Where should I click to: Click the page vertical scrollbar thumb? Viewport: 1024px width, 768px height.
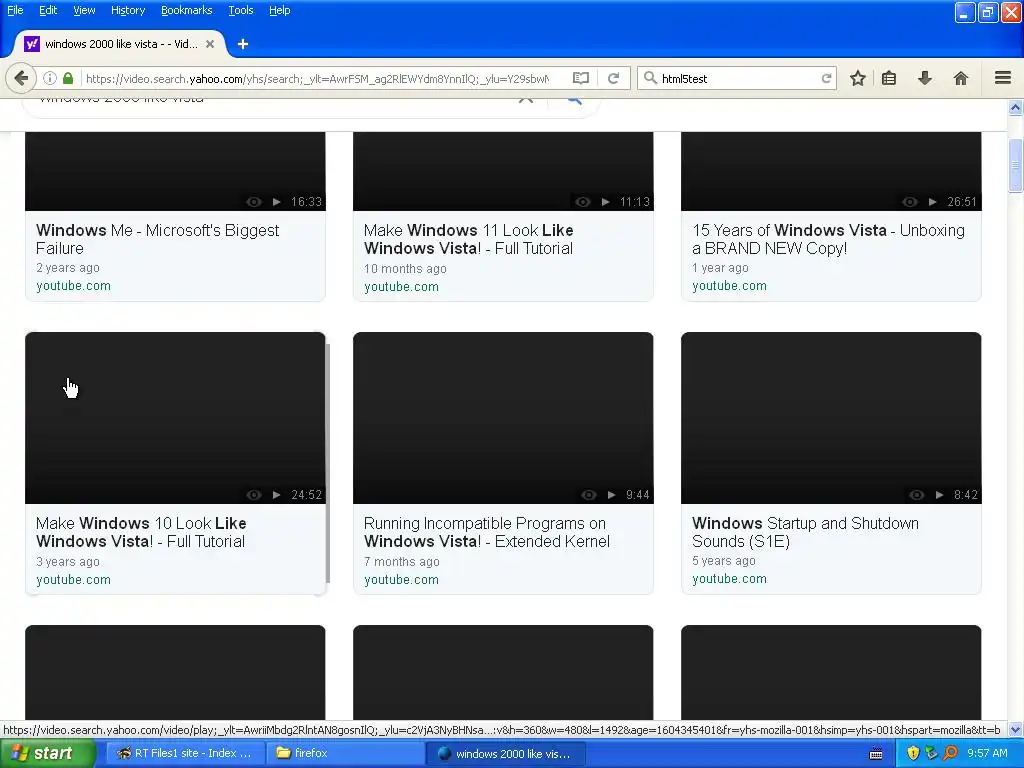(1016, 165)
